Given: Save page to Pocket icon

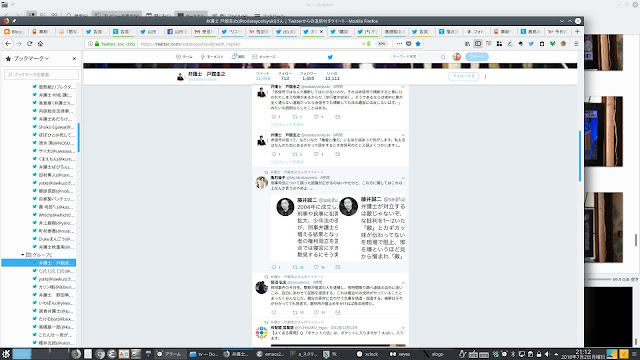Looking at the screenshot, I should [409, 44].
